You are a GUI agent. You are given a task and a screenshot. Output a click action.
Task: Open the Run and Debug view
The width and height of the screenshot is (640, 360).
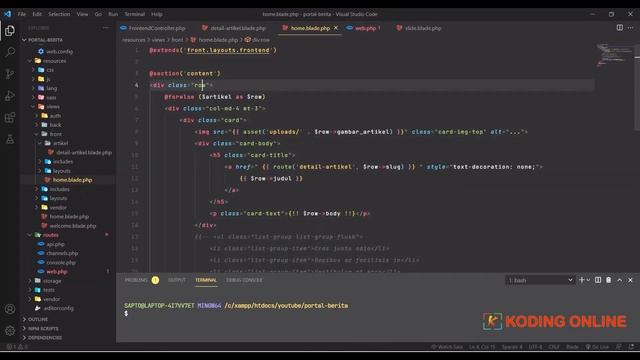(10, 96)
